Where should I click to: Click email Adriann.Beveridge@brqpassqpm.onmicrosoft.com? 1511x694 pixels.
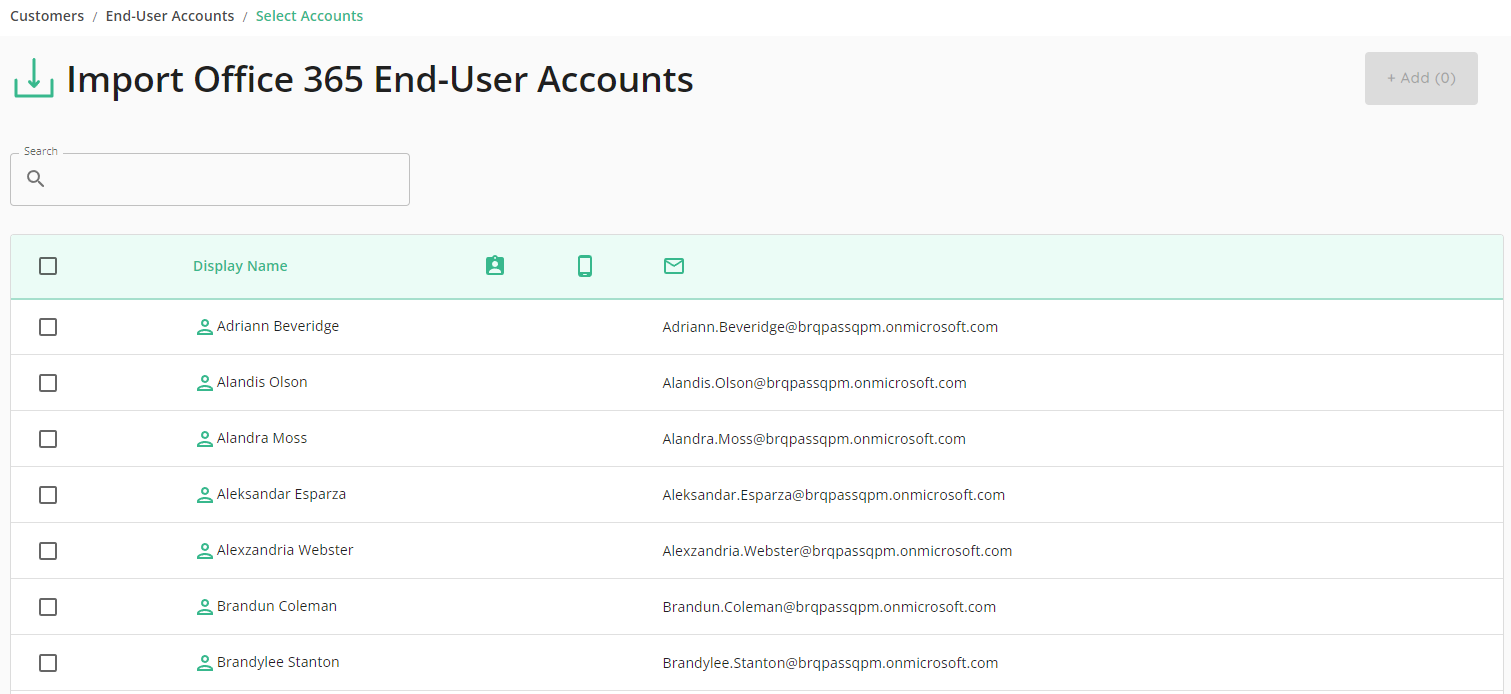[x=830, y=327]
